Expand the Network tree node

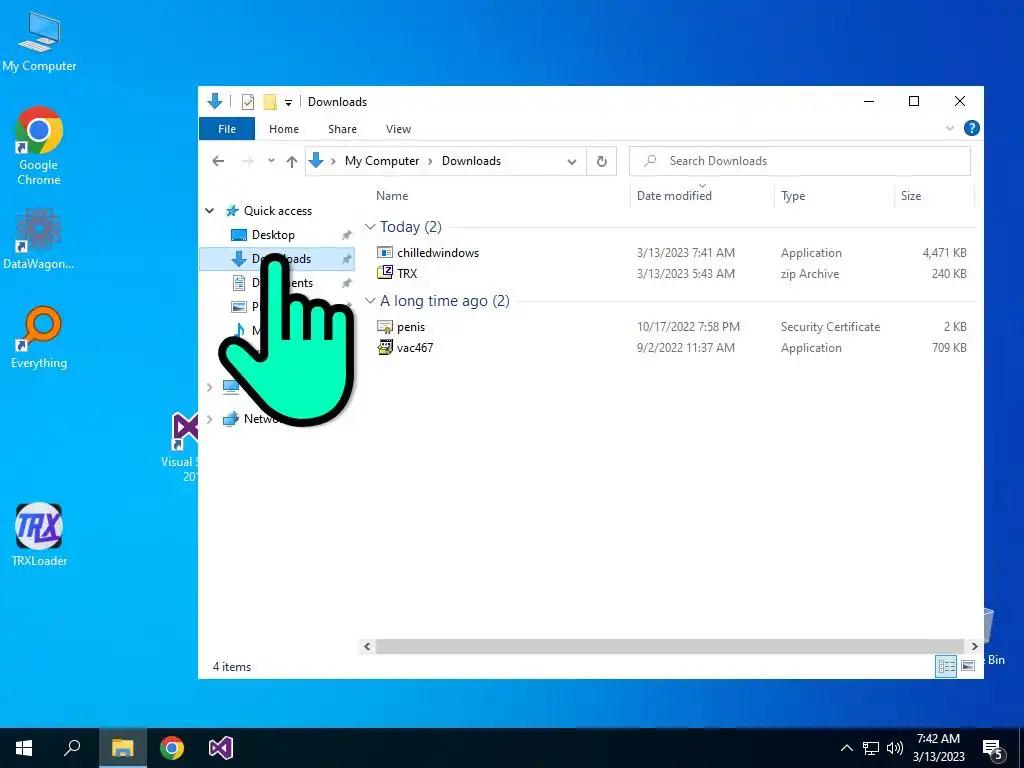210,419
